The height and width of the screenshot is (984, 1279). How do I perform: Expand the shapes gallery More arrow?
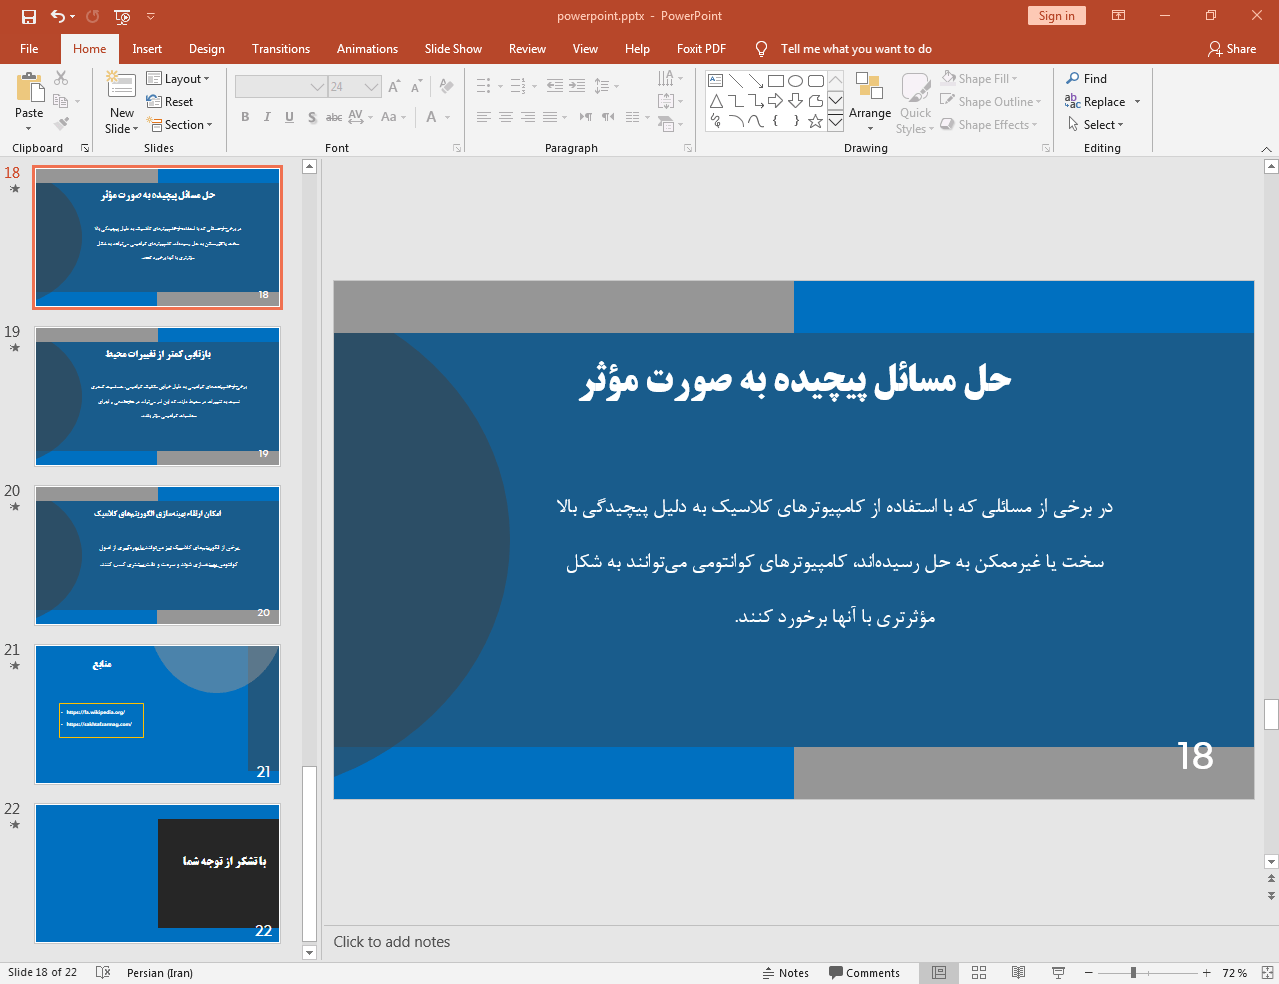(x=835, y=122)
